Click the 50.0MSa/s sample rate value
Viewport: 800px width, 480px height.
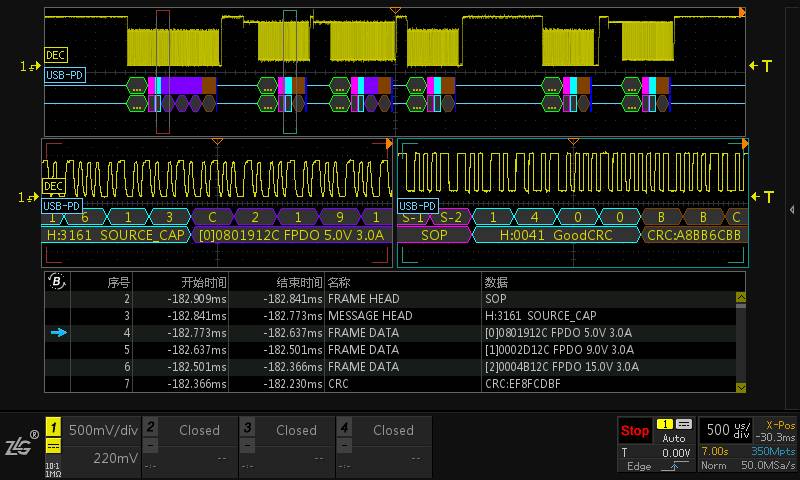[768, 465]
